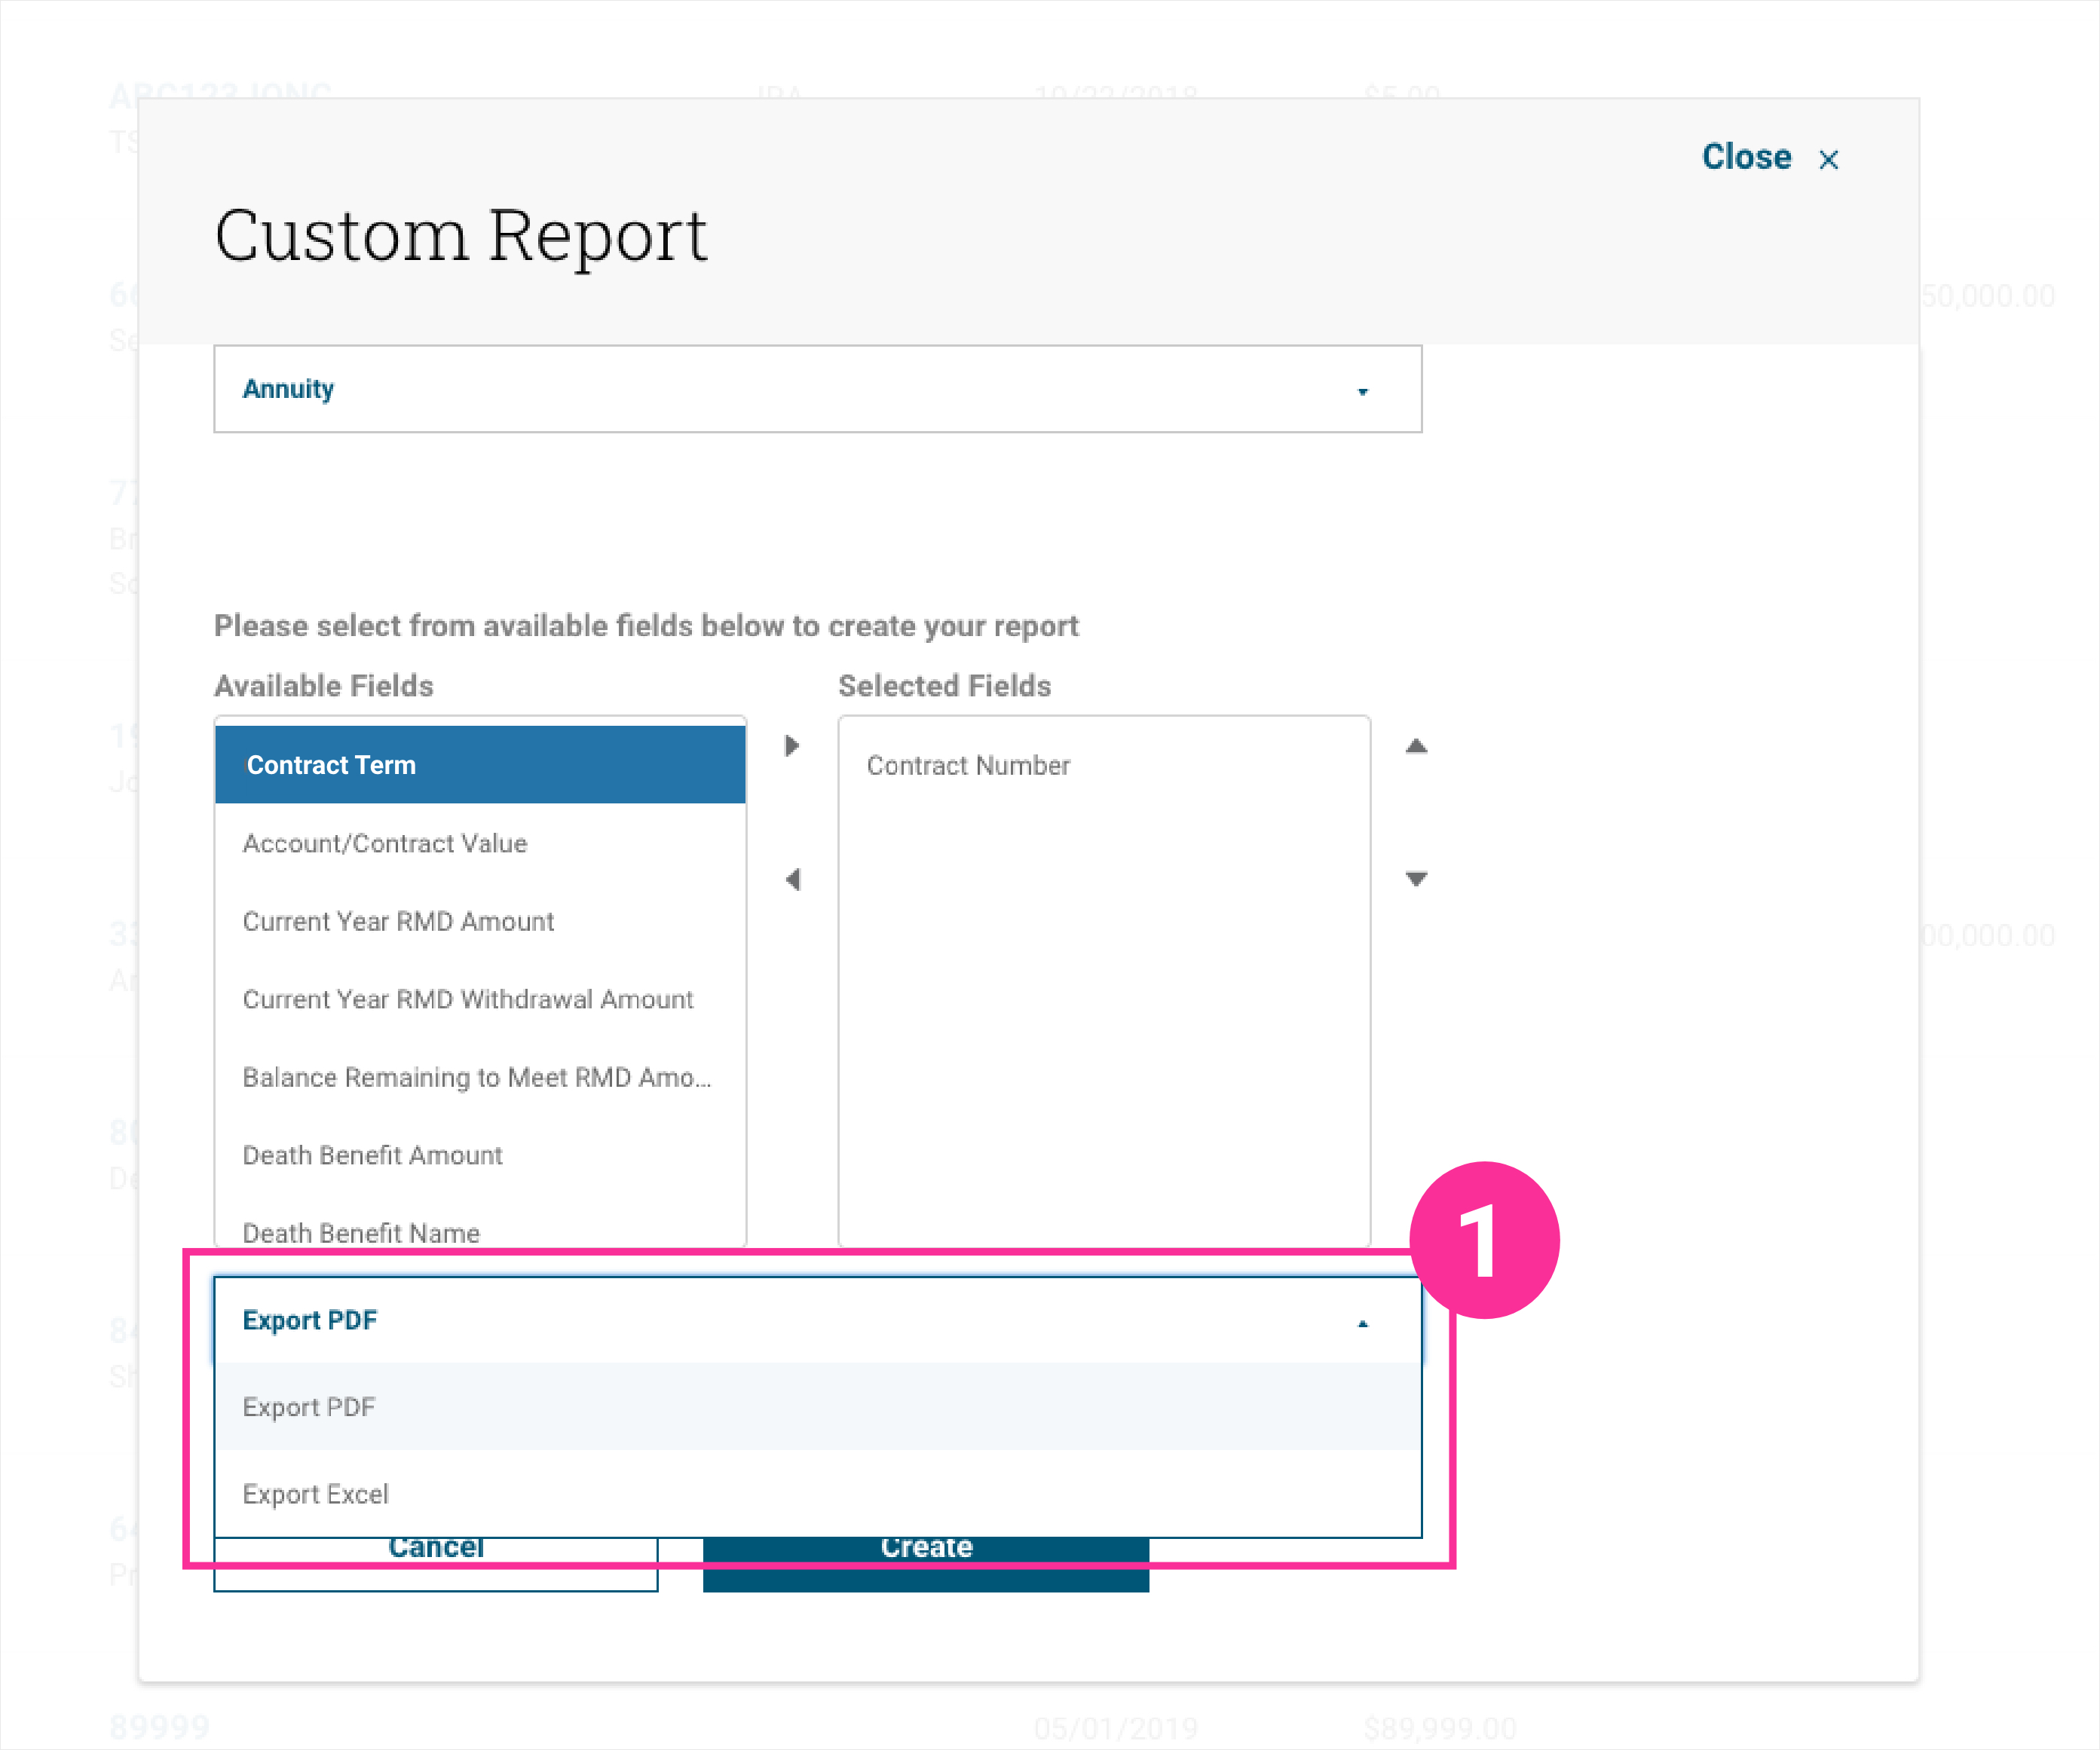
Task: Move selected field up with up arrow
Action: click(x=1416, y=746)
